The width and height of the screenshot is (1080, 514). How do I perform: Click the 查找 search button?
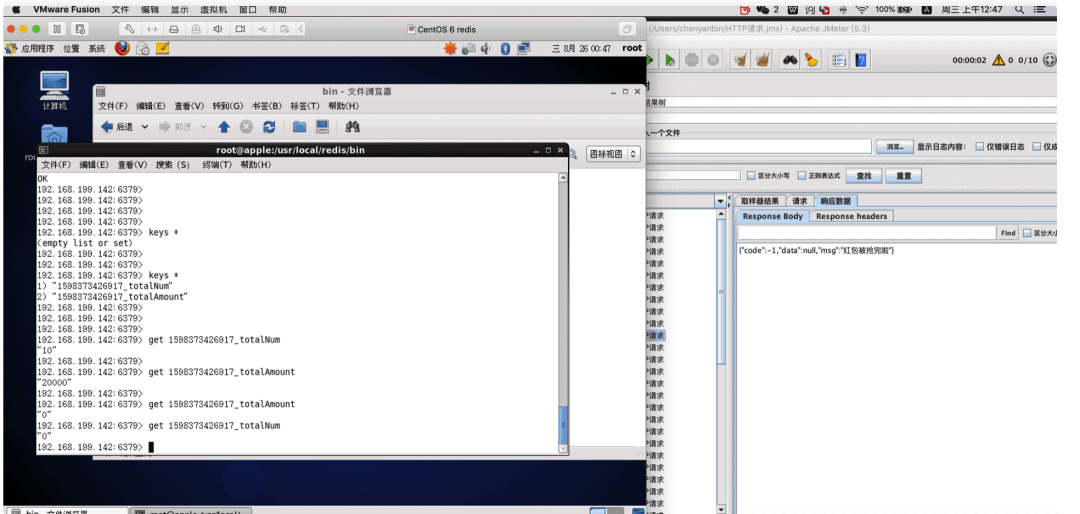[x=864, y=176]
